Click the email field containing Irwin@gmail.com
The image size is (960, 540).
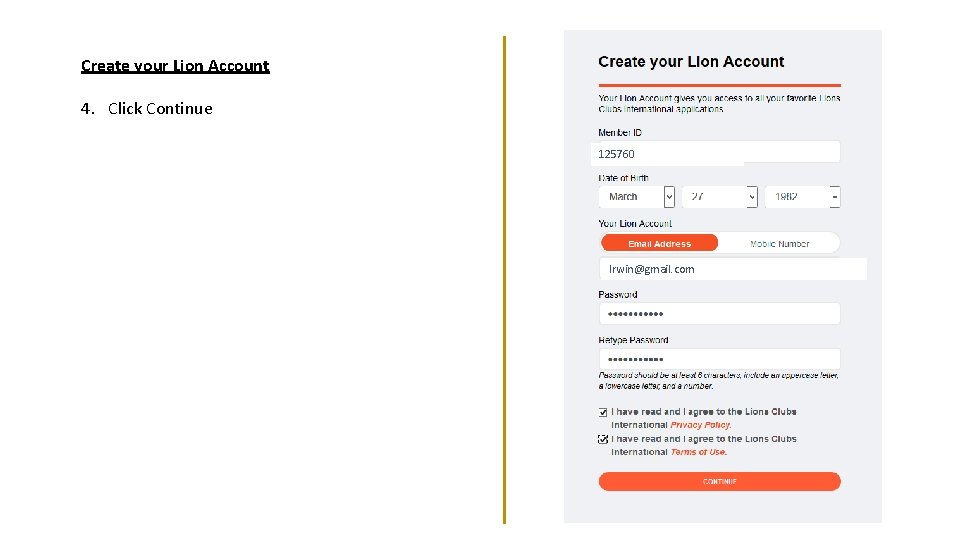pyautogui.click(x=732, y=269)
